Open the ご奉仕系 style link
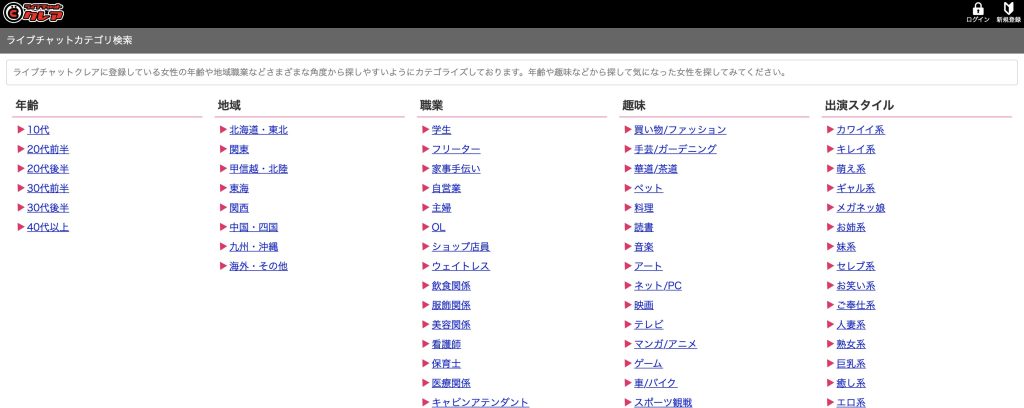 (856, 306)
